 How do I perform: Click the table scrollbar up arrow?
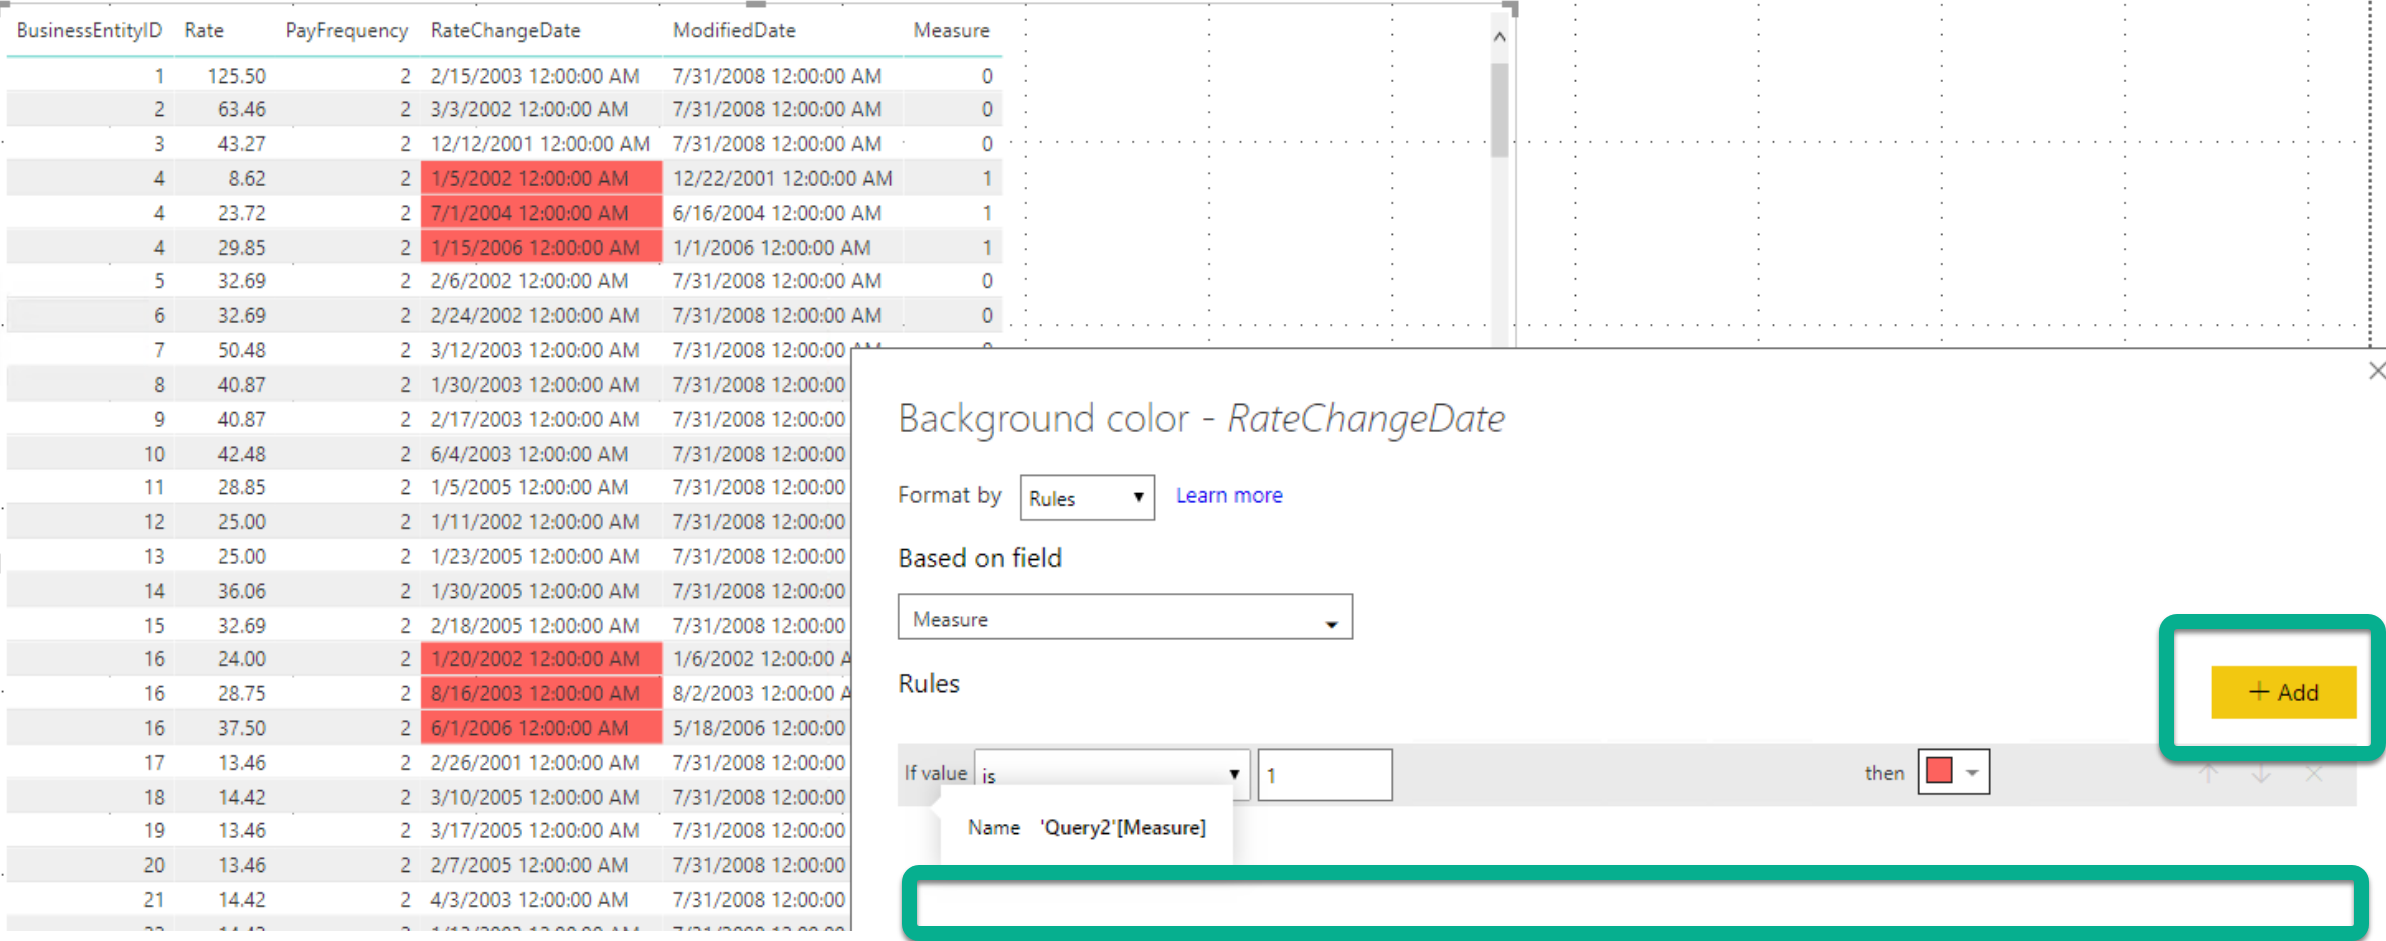tap(1499, 37)
